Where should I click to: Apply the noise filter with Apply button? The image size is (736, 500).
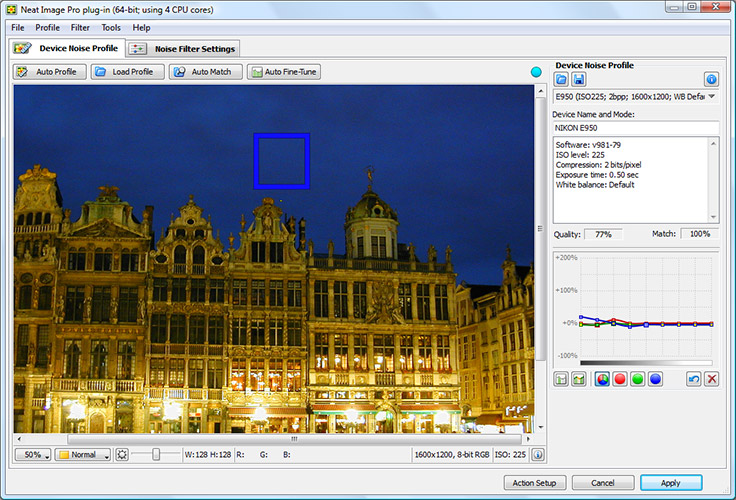click(671, 483)
